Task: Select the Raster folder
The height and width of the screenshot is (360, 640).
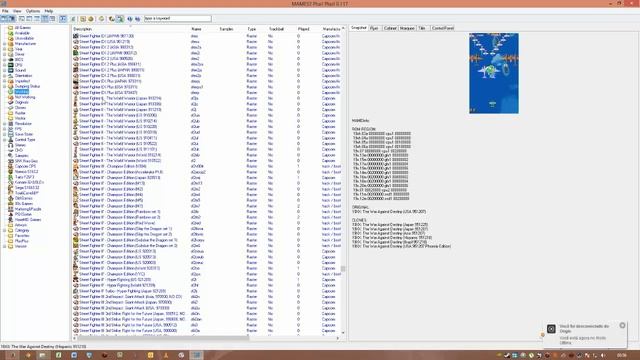Action: point(20,113)
